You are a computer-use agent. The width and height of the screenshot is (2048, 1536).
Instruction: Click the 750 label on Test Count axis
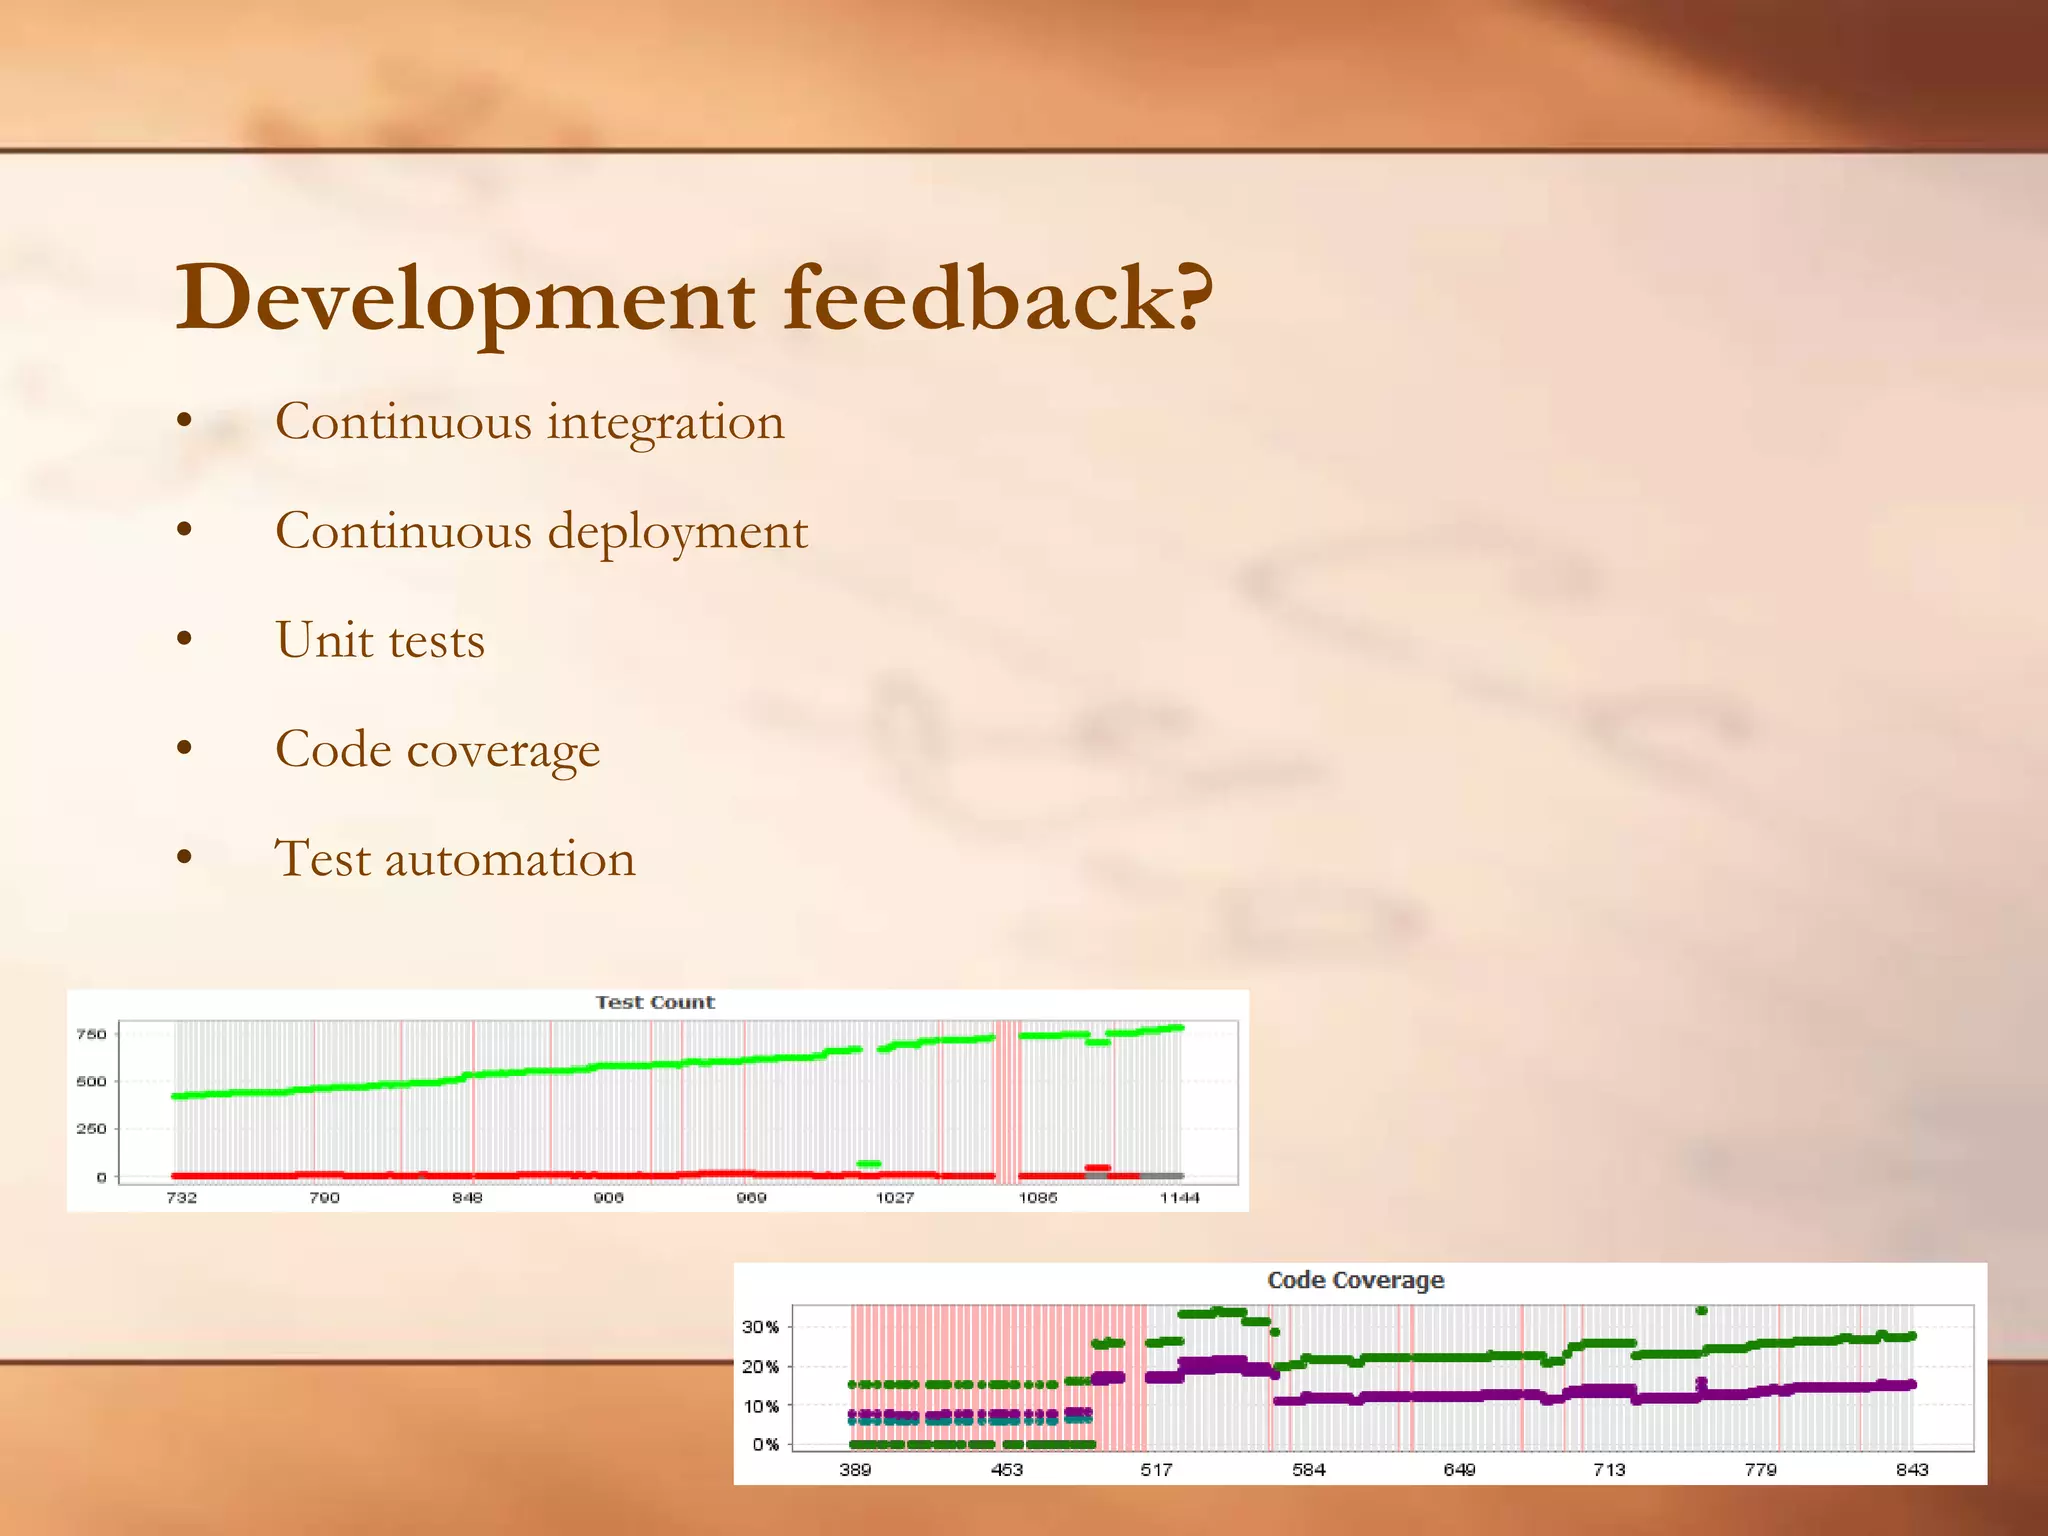coord(91,1034)
